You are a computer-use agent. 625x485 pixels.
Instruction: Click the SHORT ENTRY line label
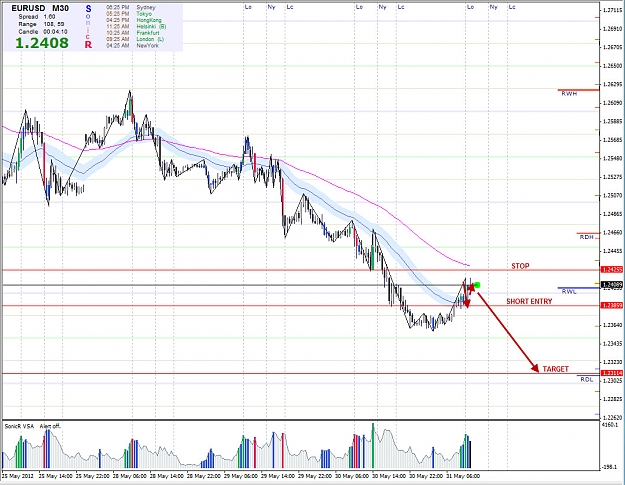pyautogui.click(x=529, y=301)
